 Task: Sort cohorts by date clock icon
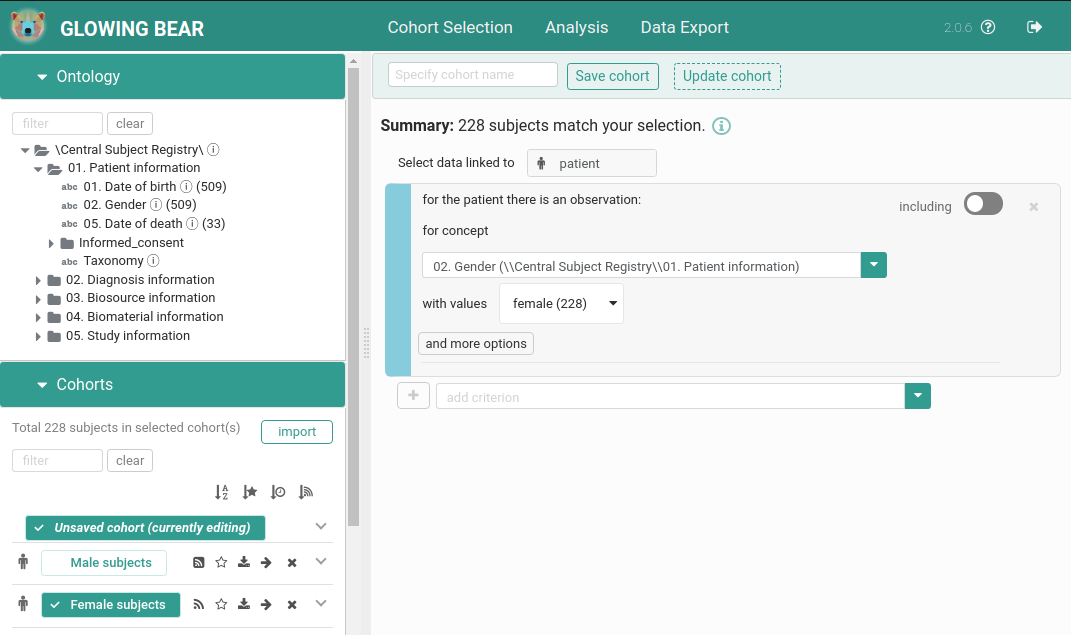click(x=277, y=492)
